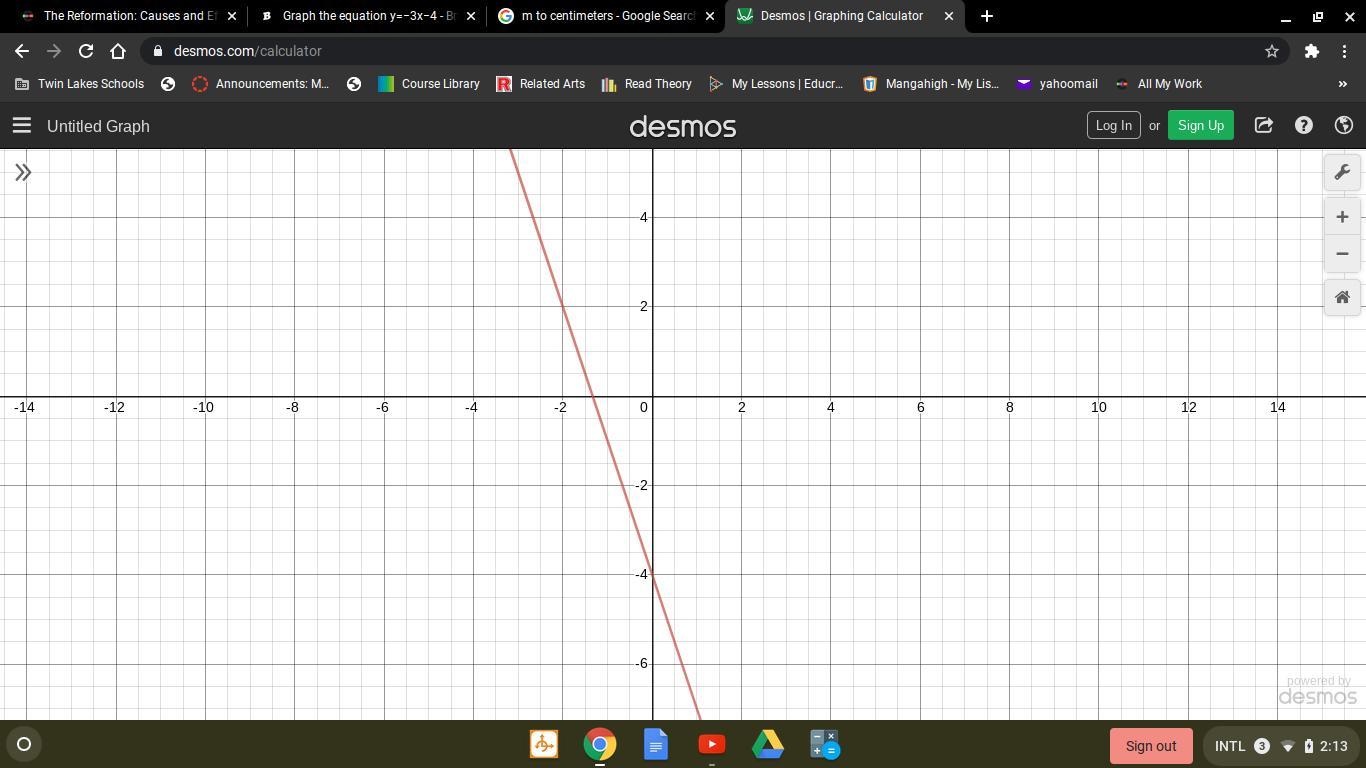Open a new browser tab

tap(986, 16)
